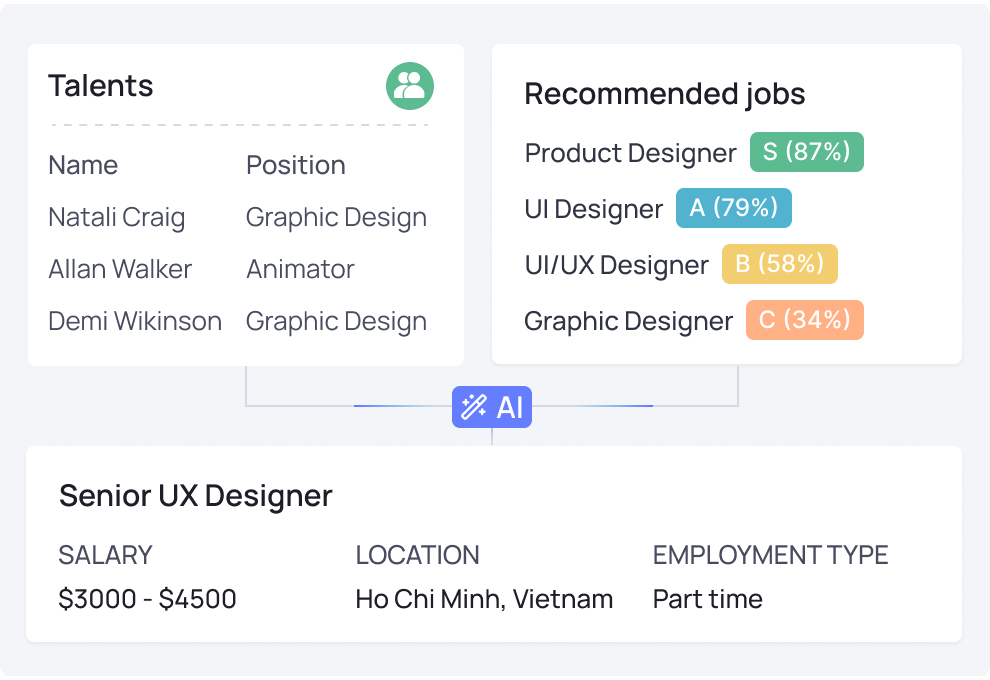Click the Talents card heading
The height and width of the screenshot is (680, 990).
[x=101, y=86]
